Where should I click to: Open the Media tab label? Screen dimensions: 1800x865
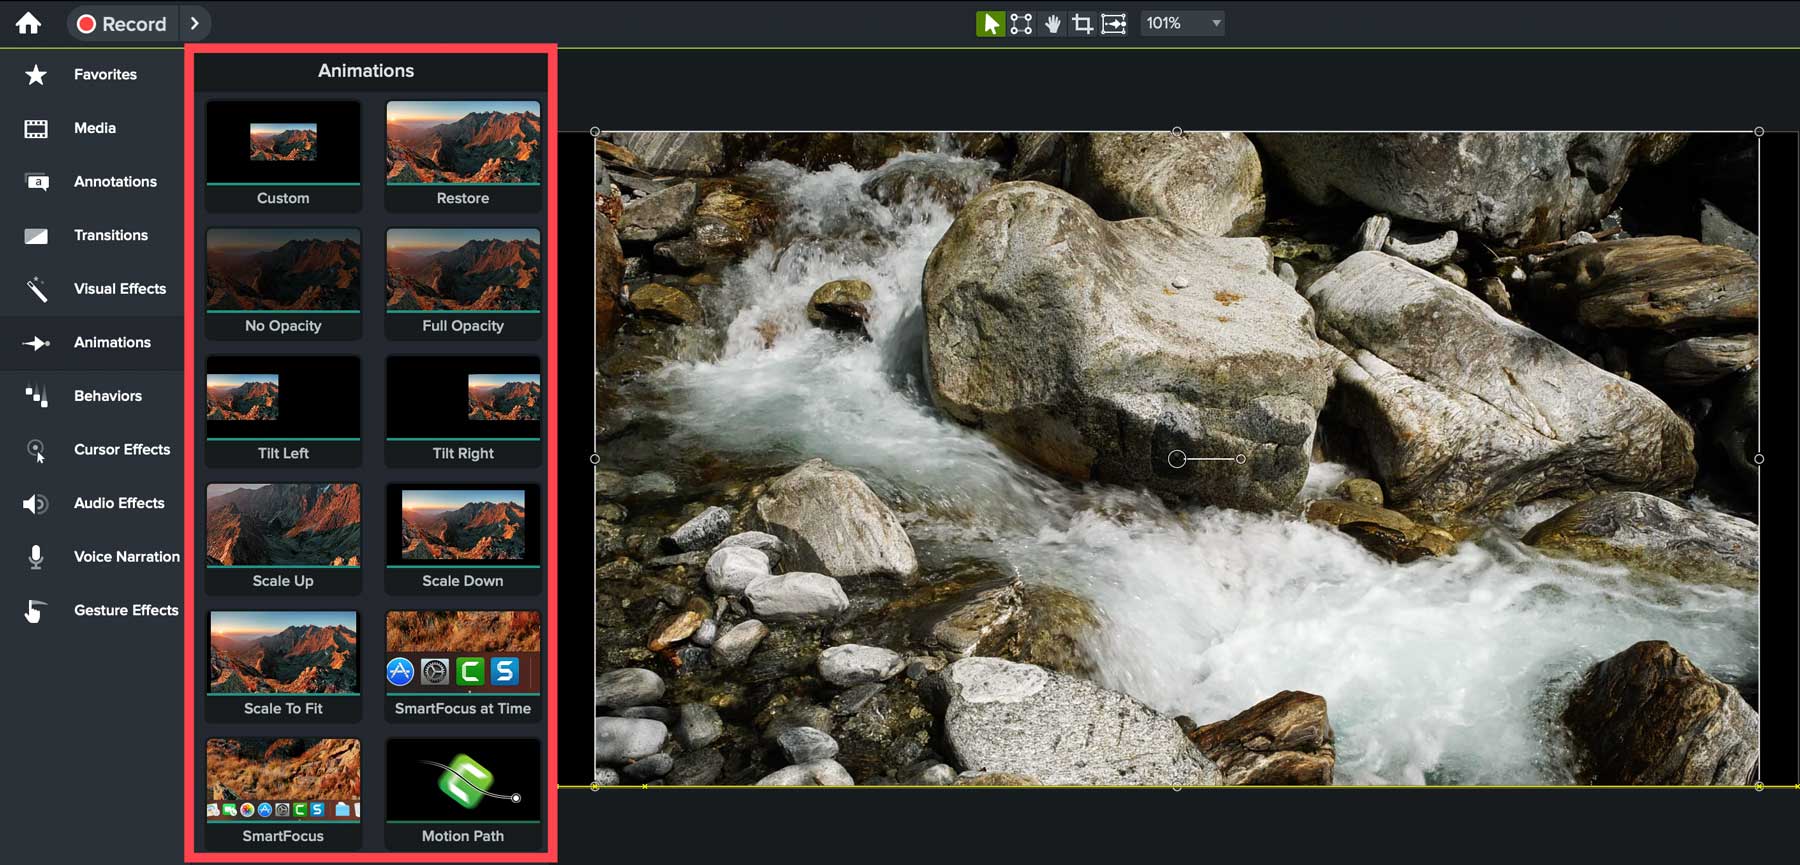pos(95,128)
